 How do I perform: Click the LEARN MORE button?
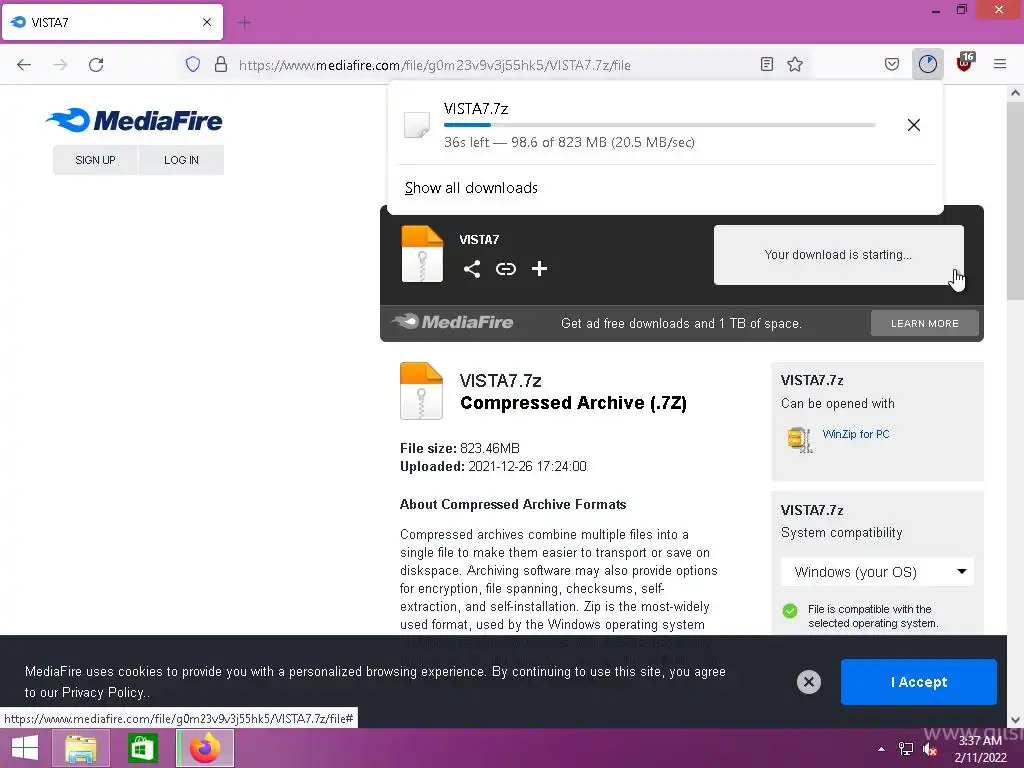tap(925, 323)
